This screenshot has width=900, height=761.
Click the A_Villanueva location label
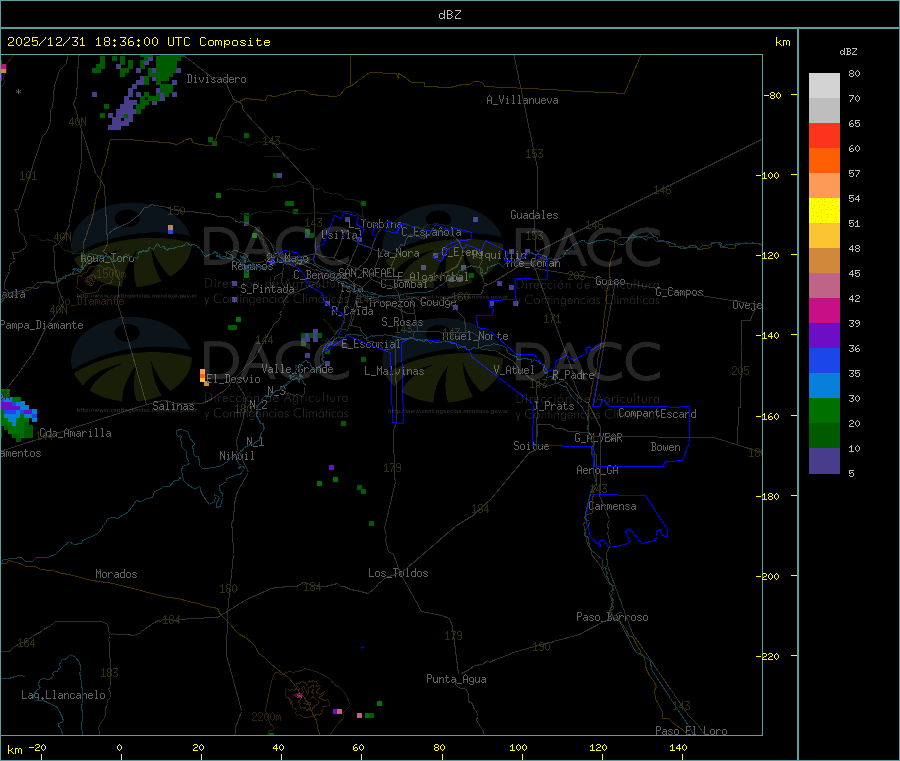522,100
